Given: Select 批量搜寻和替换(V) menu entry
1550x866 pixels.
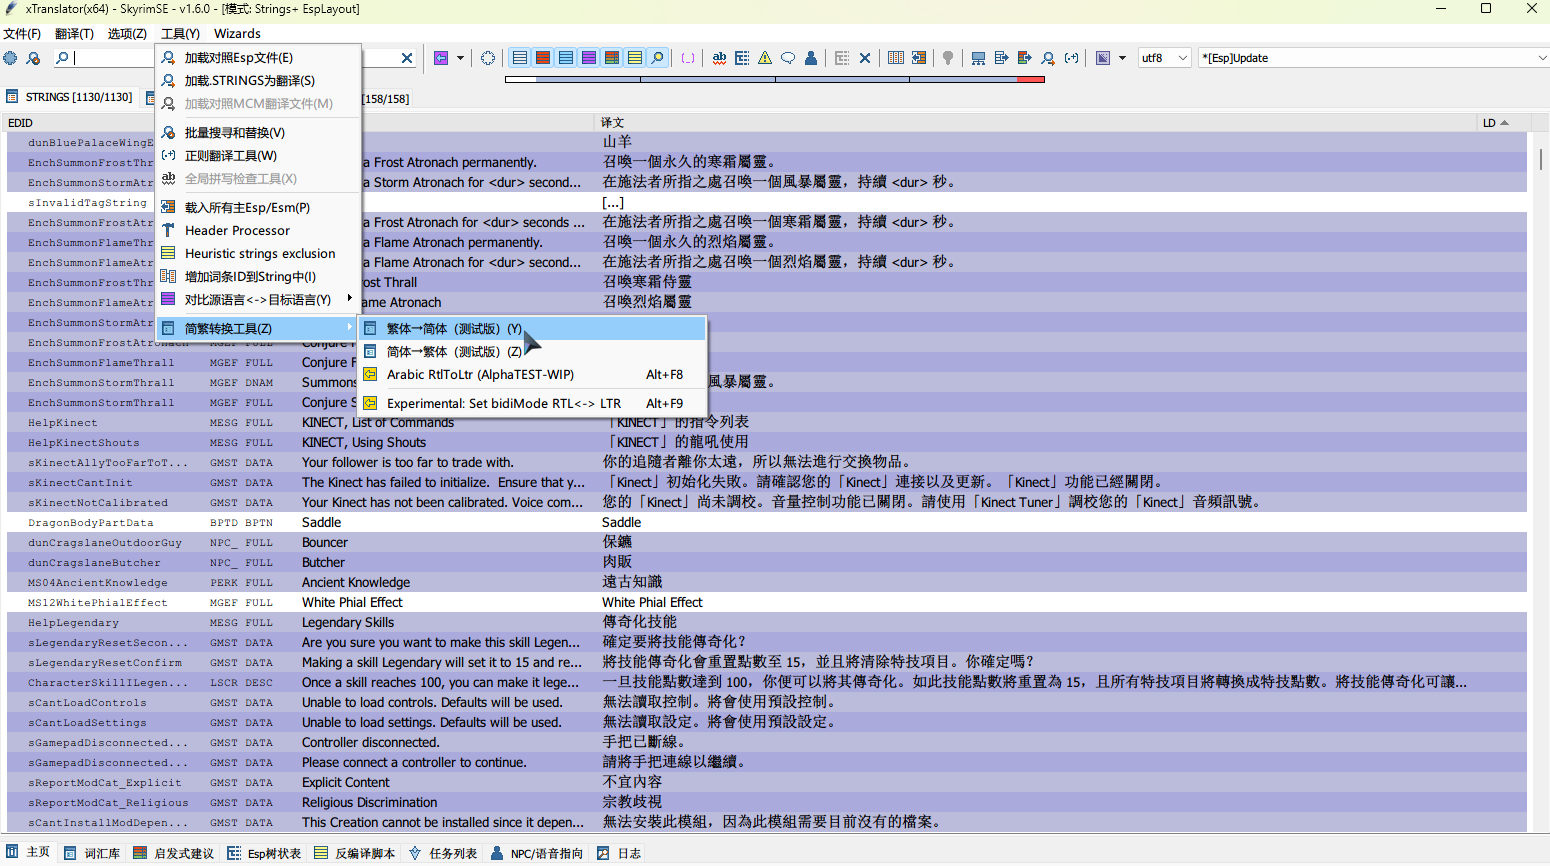Looking at the screenshot, I should (x=258, y=133).
